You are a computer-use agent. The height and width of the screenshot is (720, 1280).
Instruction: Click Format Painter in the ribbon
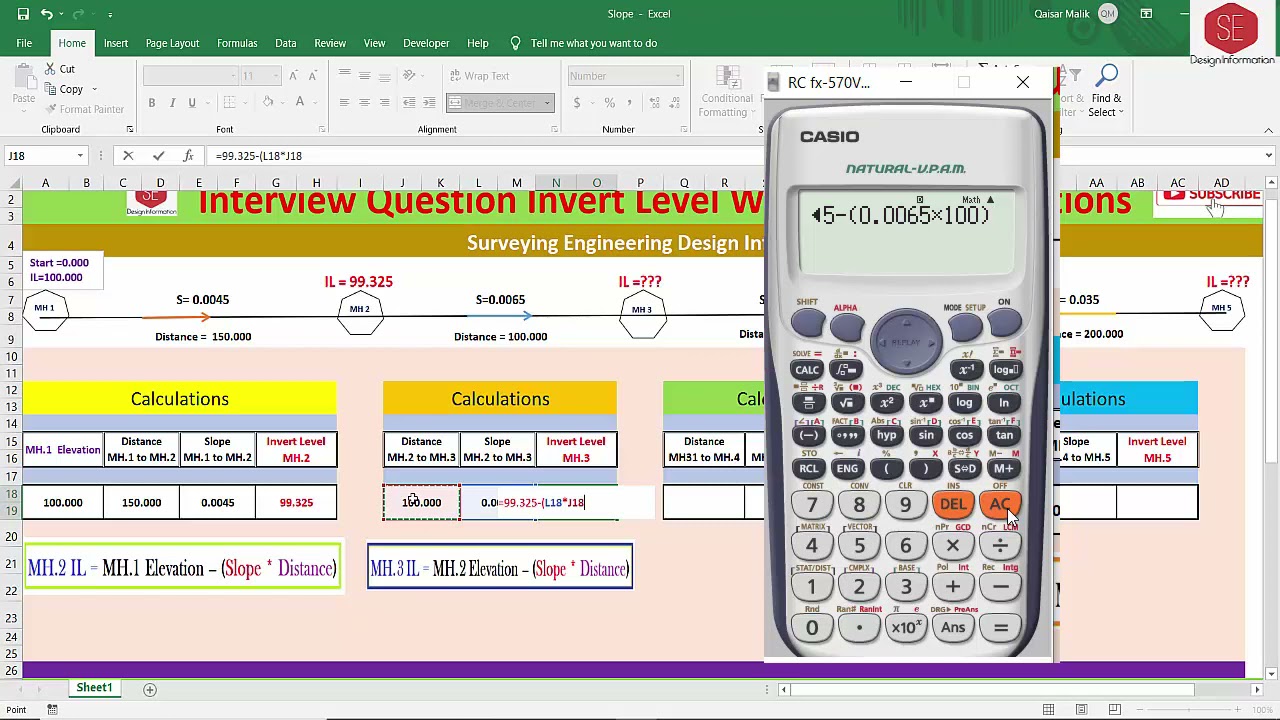pos(83,109)
